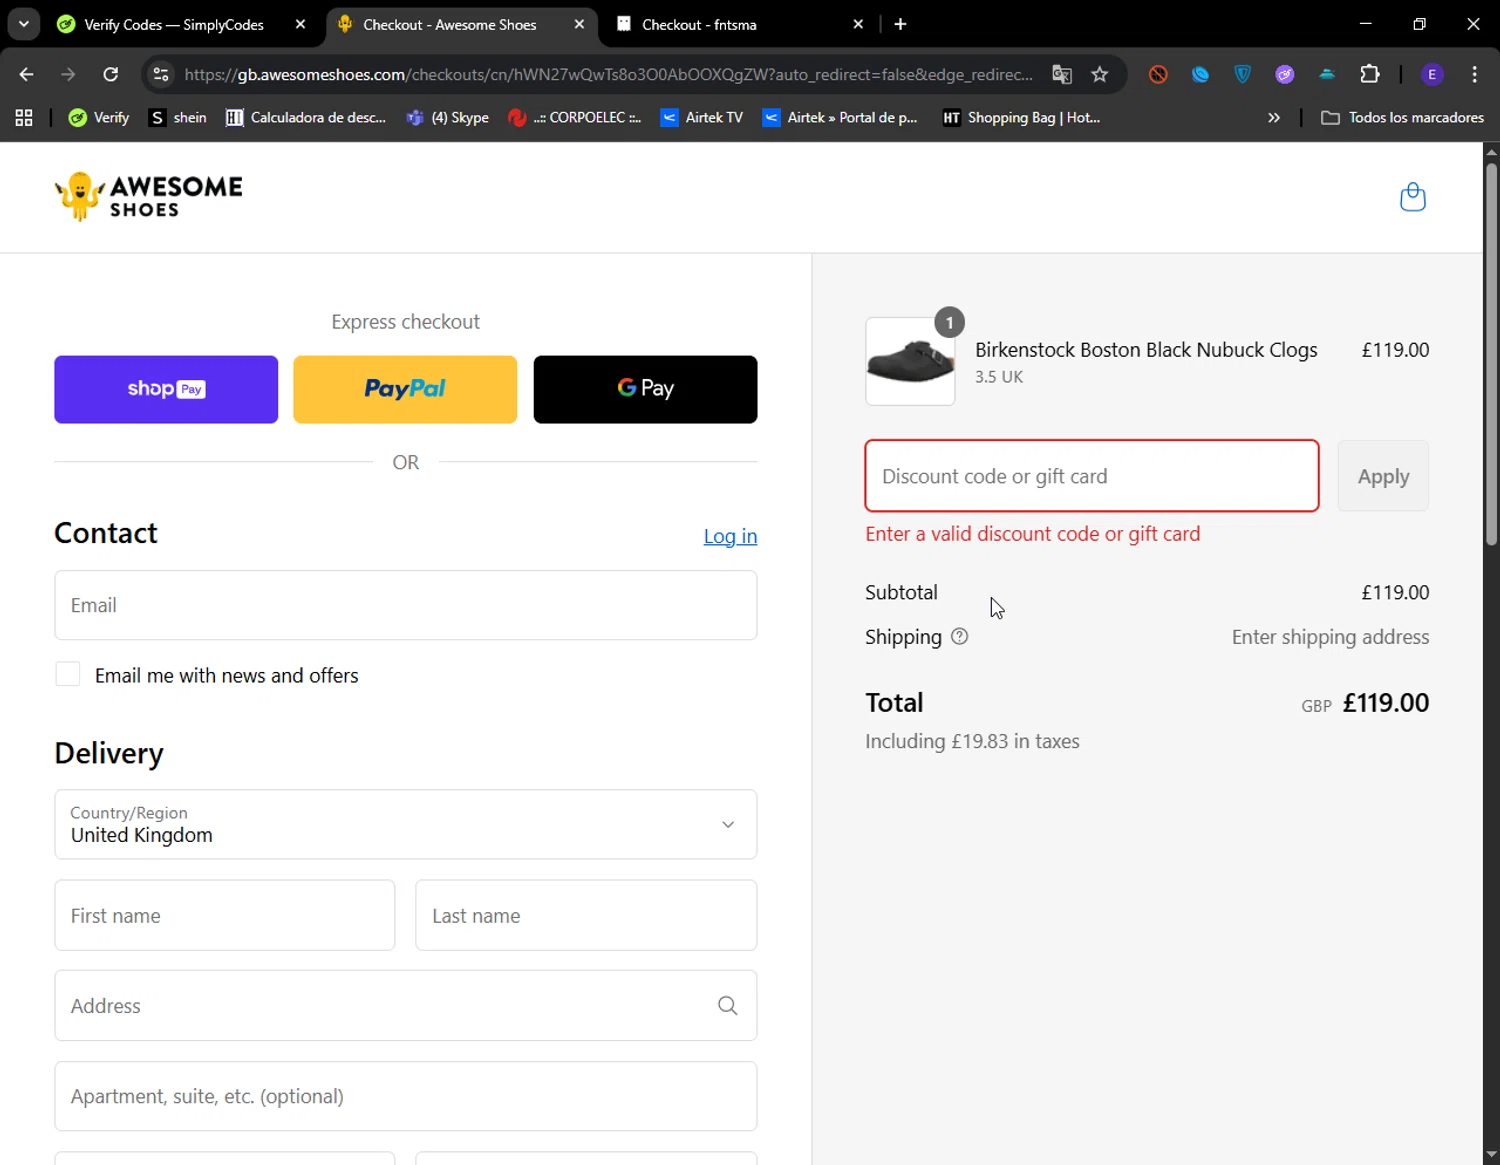Click 'Enter shipping address' text

[1330, 637]
